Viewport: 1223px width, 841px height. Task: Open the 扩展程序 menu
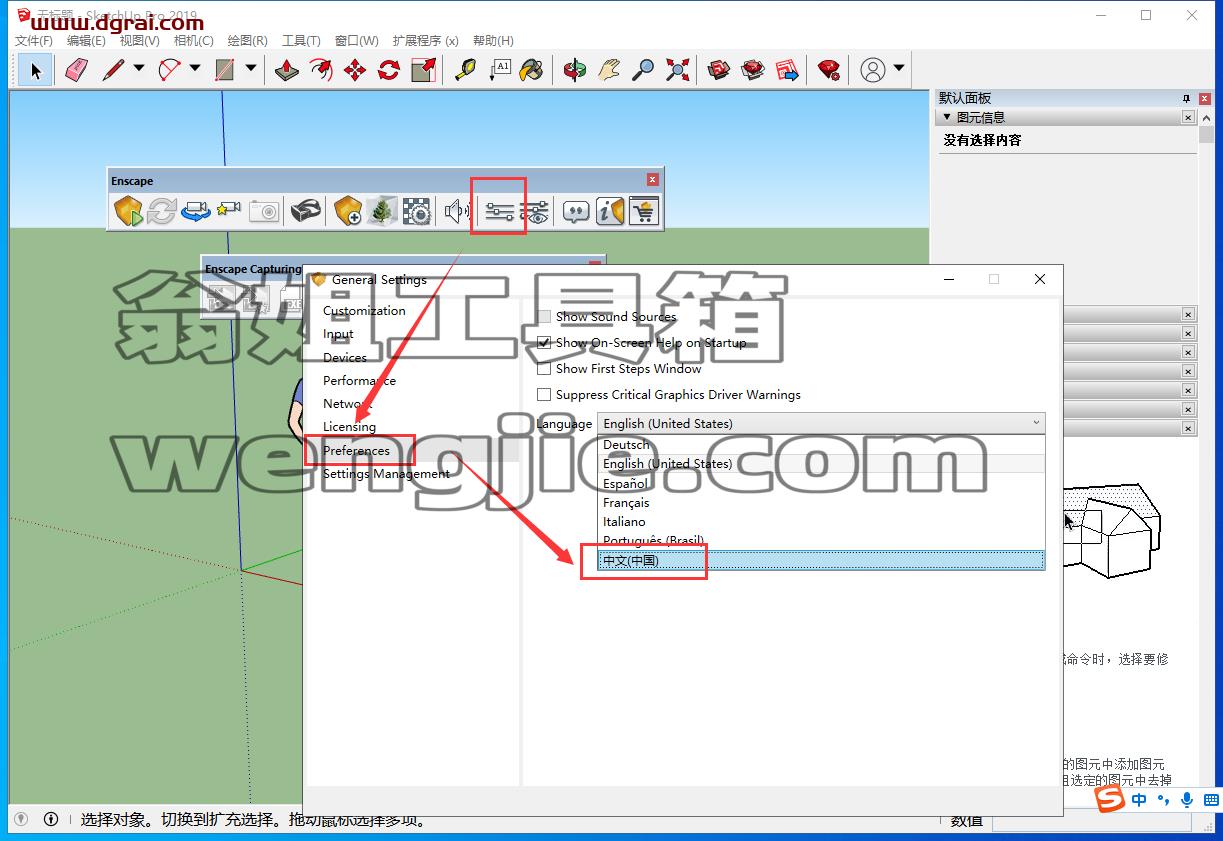[x=426, y=41]
